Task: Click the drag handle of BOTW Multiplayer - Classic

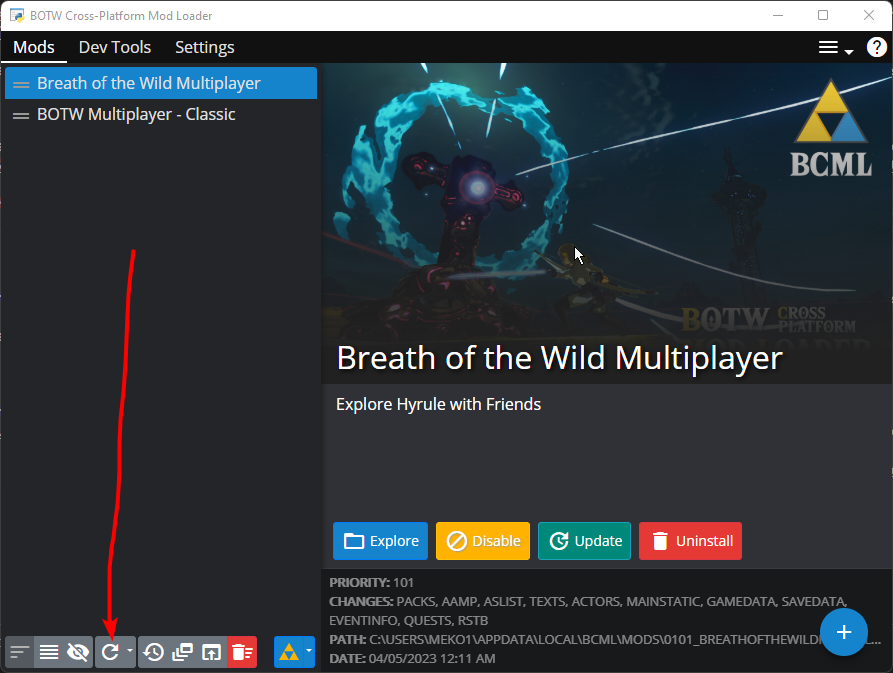Action: point(21,116)
